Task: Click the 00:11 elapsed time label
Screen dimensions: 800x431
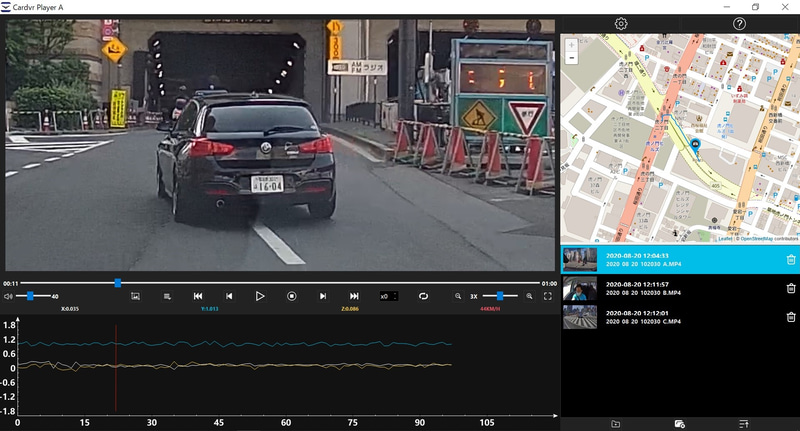Action: tap(10, 284)
